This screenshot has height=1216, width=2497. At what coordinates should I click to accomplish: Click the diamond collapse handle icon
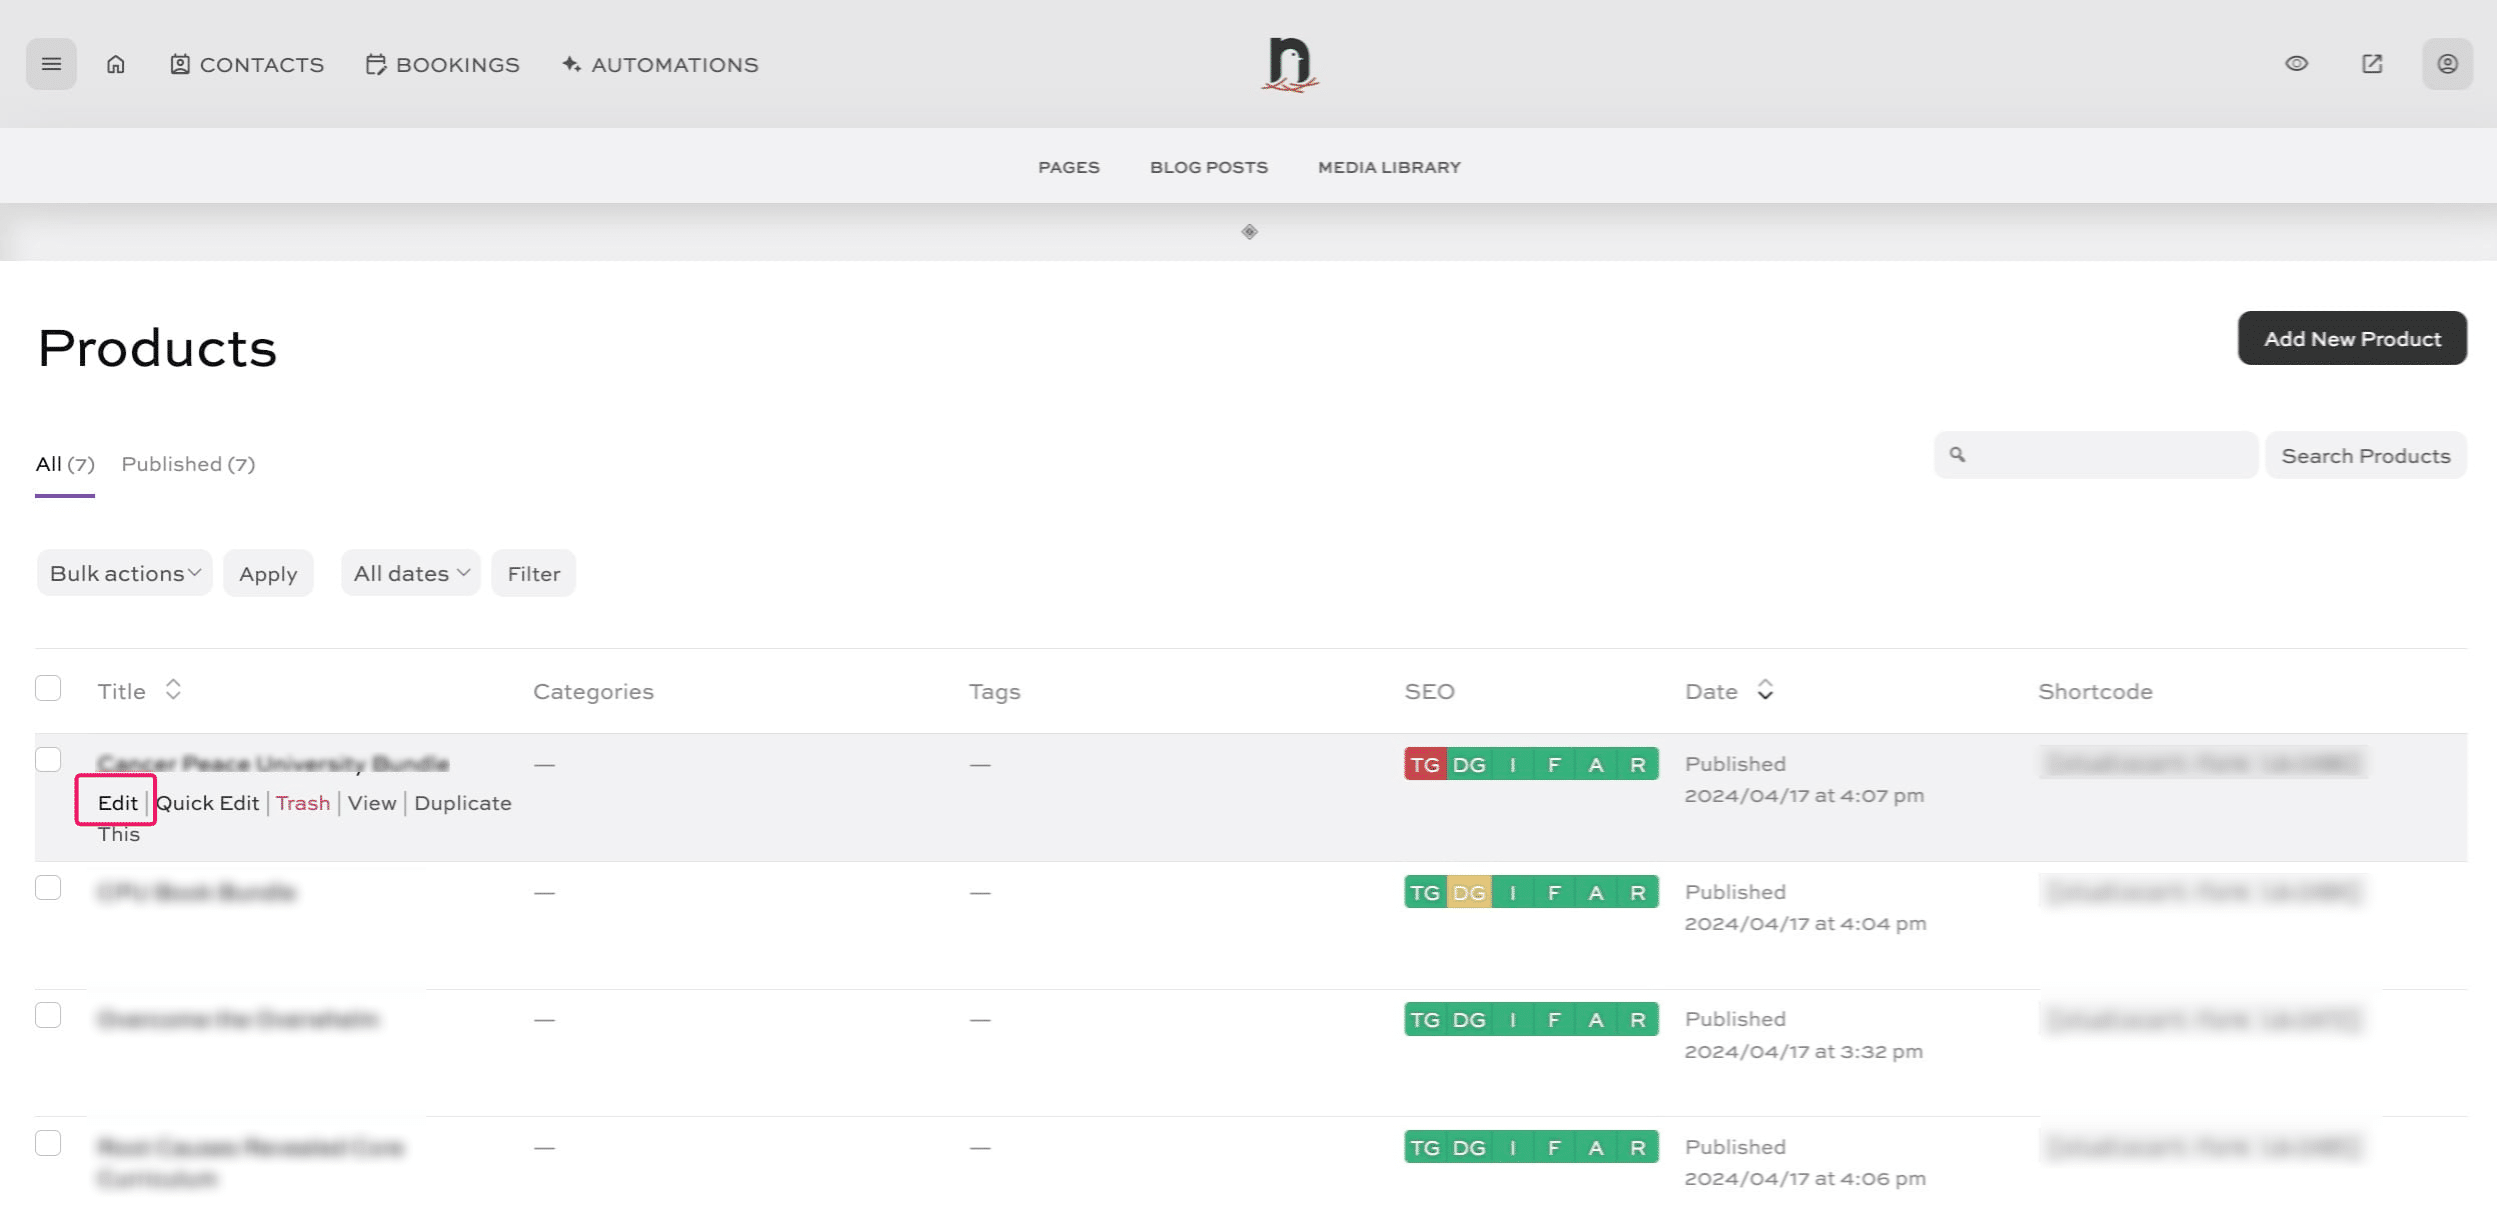point(1249,232)
